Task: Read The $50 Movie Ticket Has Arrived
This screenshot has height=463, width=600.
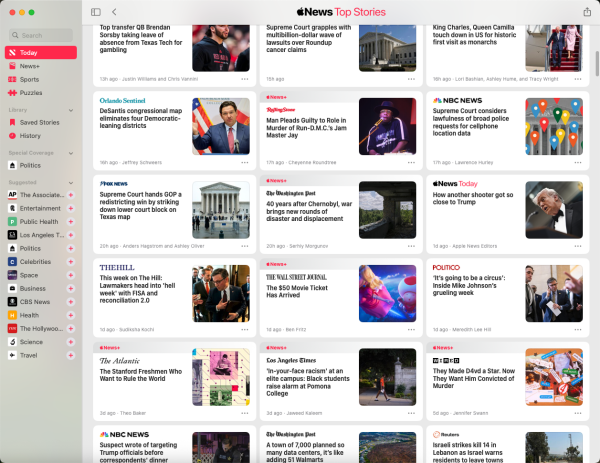Action: pos(297,292)
